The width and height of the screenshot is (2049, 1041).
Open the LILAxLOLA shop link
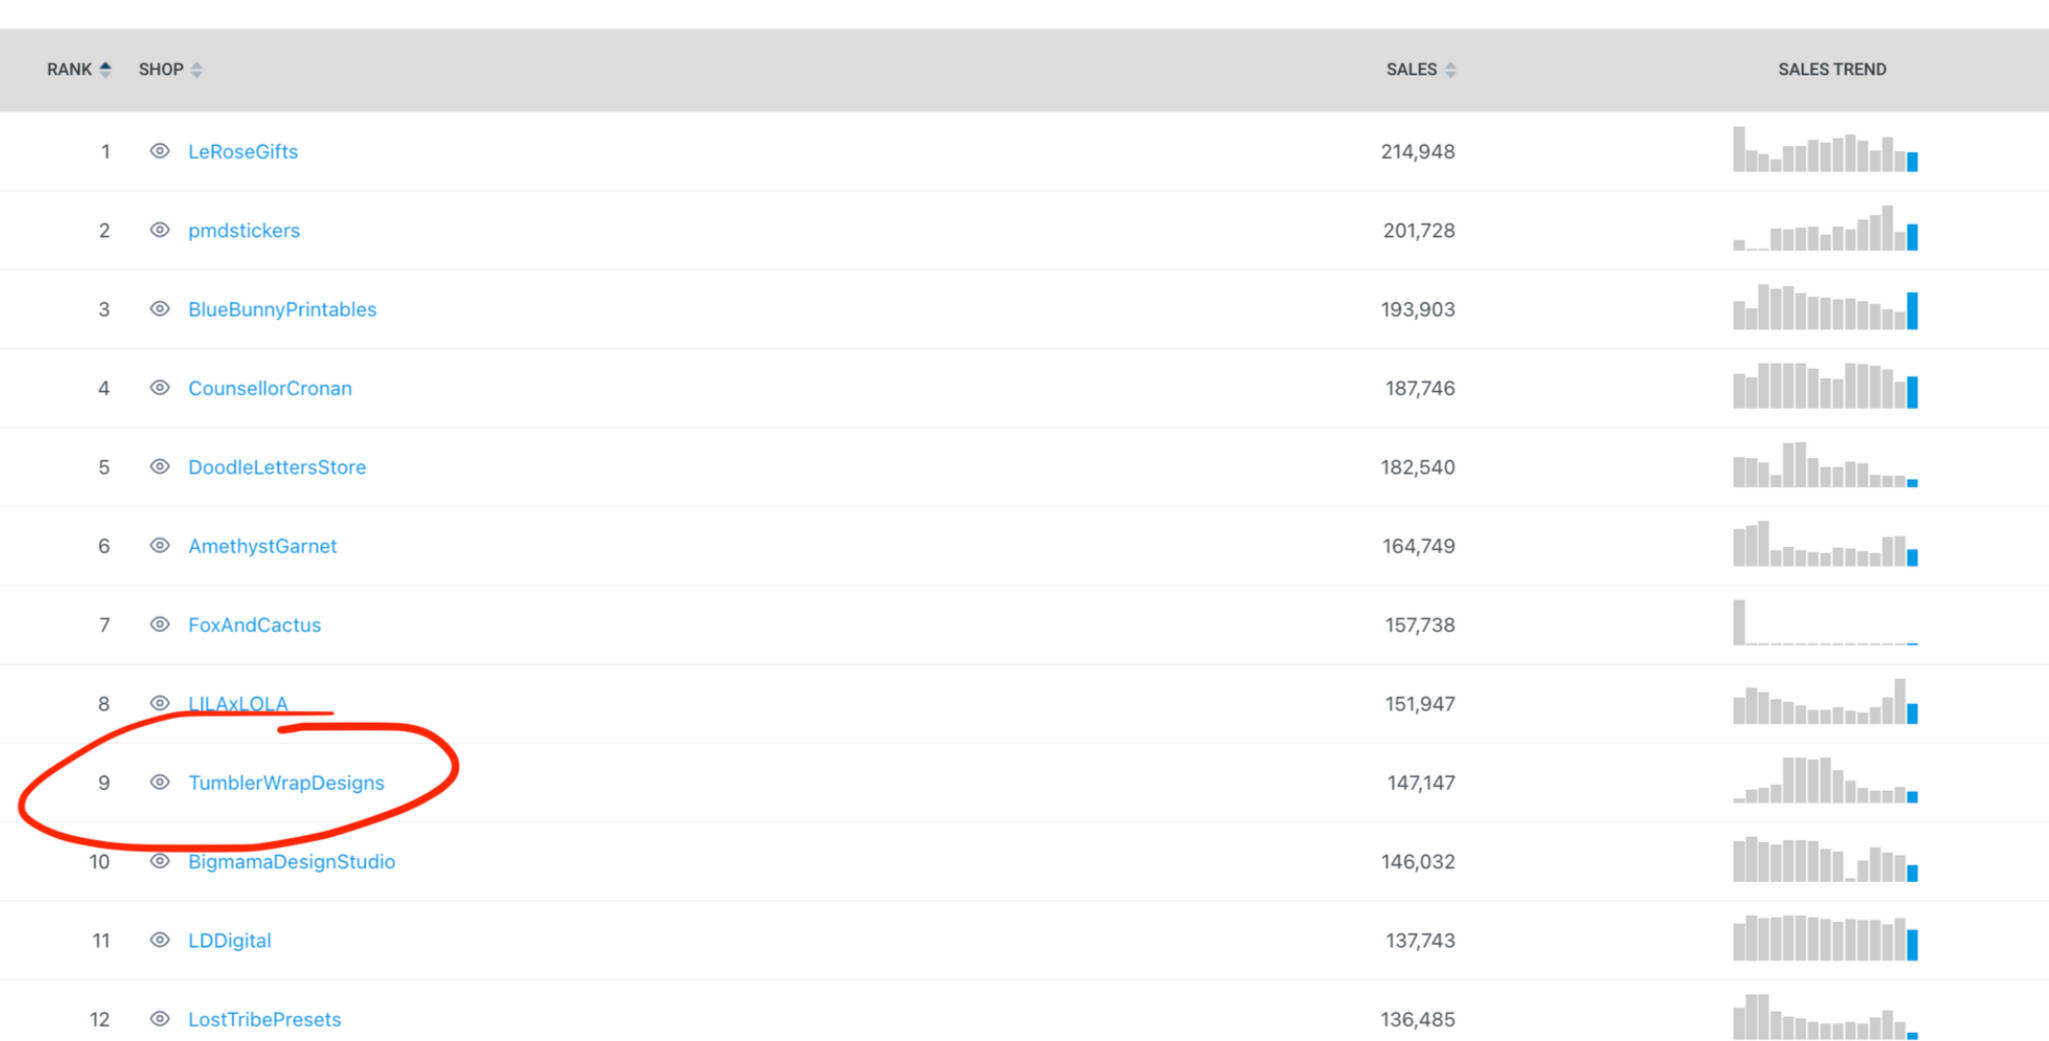[x=238, y=704]
